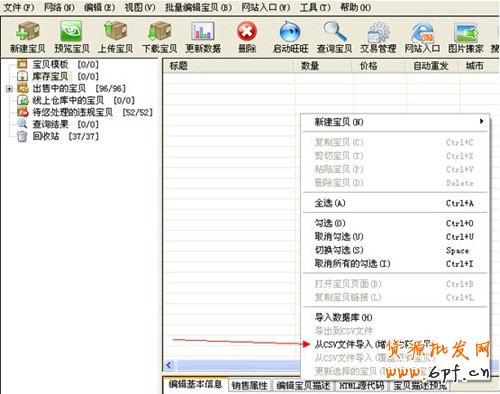Open the 批量编辑宝贝(B) menu

pyautogui.click(x=198, y=7)
